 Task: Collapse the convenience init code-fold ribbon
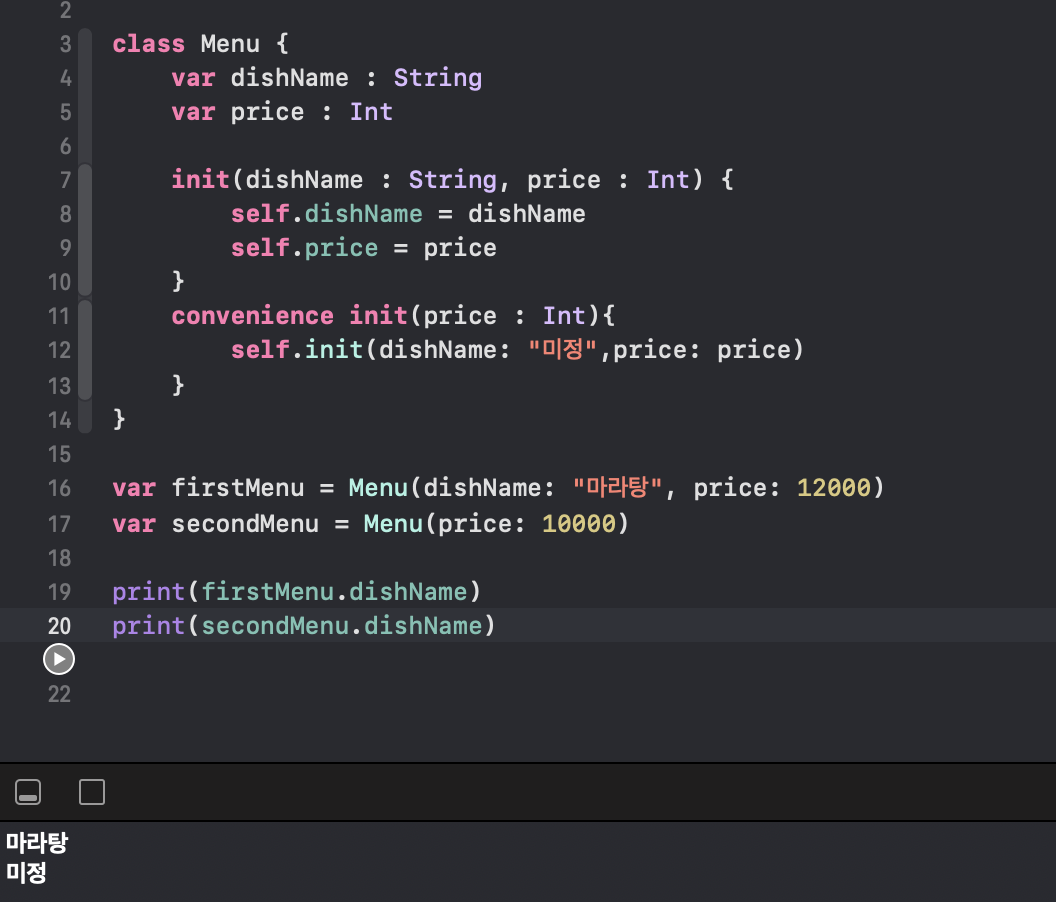[85, 350]
